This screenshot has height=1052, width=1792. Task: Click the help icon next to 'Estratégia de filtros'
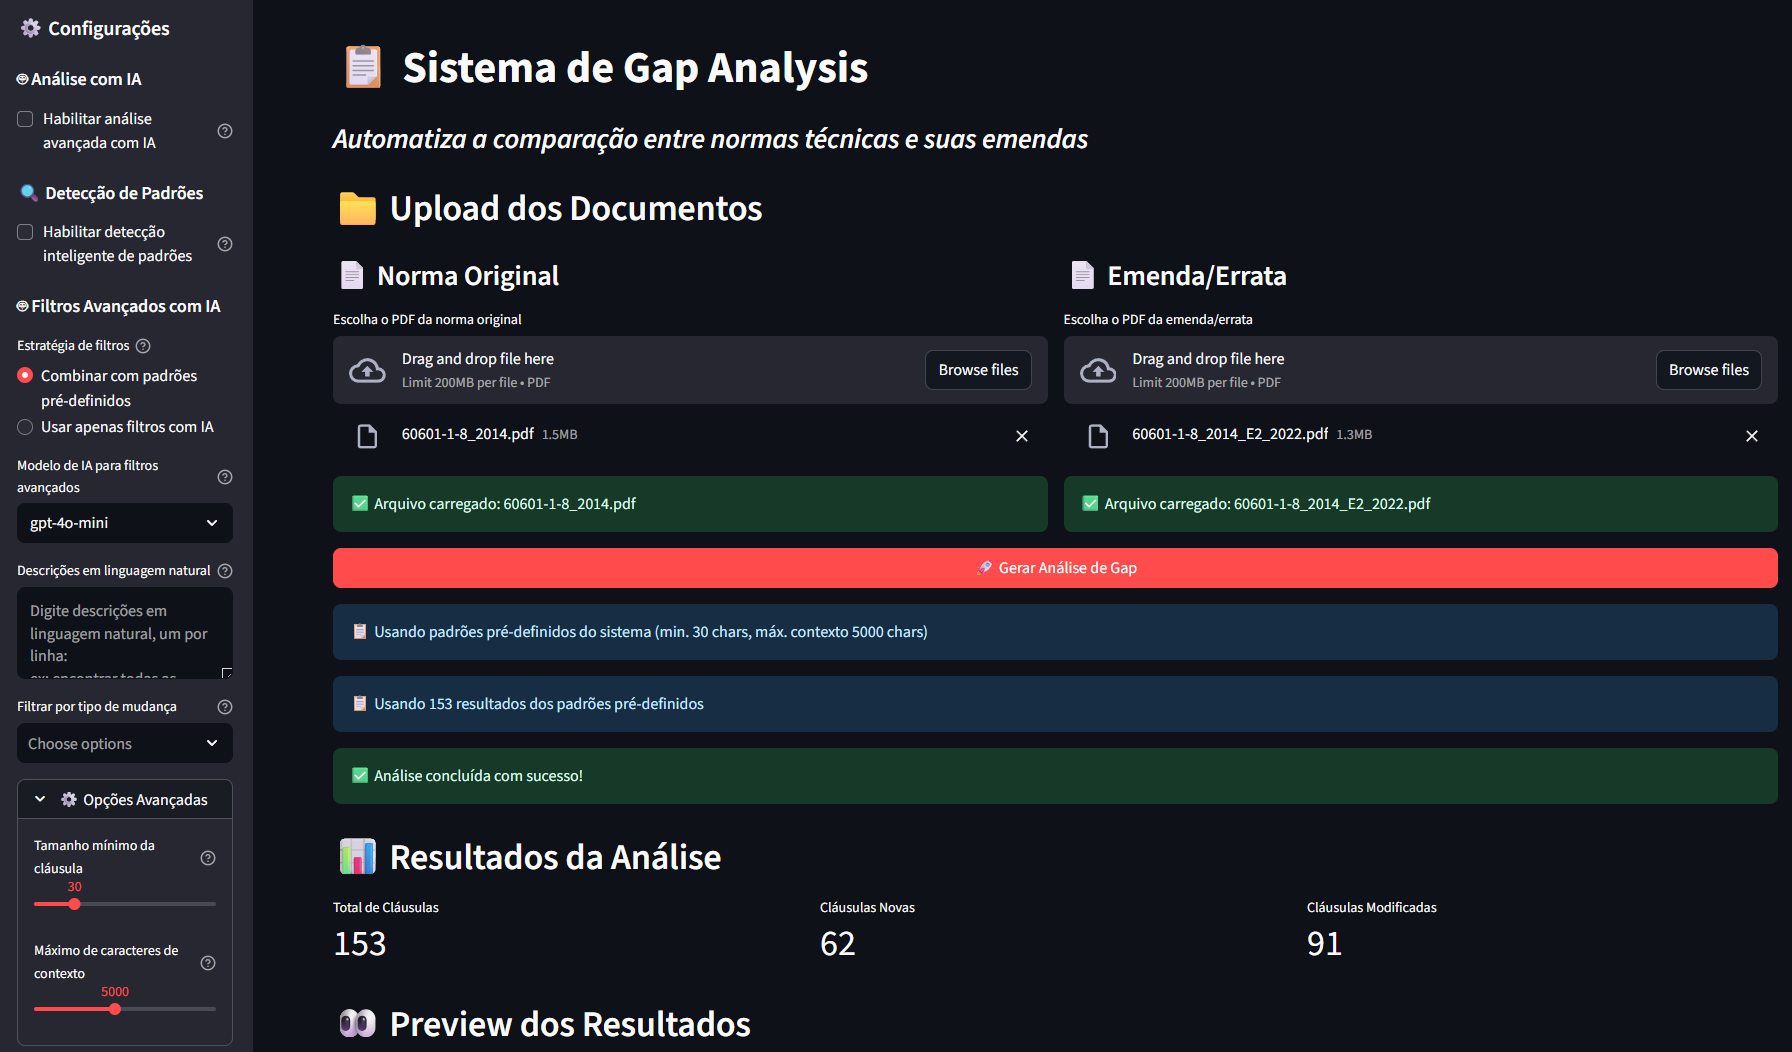point(143,345)
